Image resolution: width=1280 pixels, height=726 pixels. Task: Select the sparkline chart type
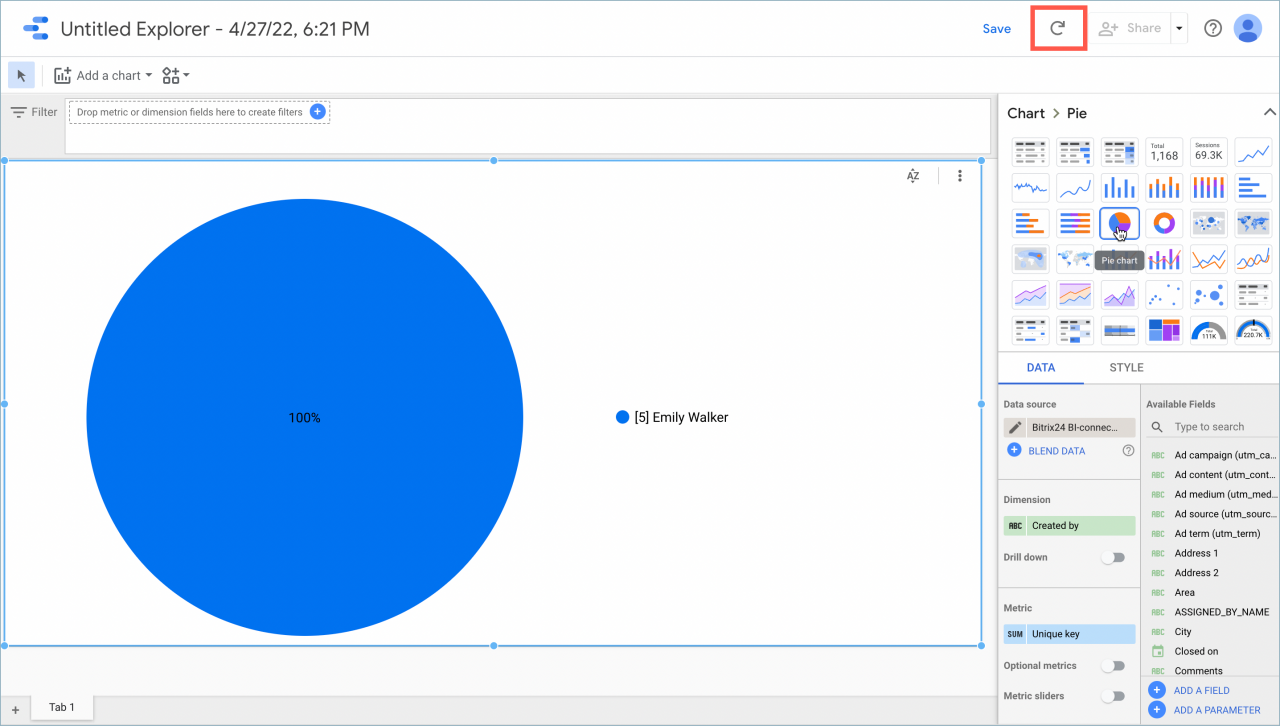click(x=1031, y=188)
